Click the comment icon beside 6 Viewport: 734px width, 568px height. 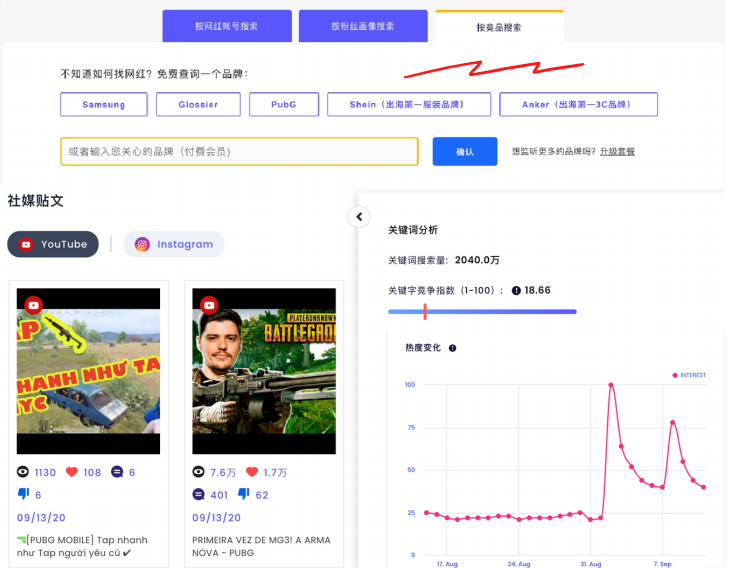[117, 472]
